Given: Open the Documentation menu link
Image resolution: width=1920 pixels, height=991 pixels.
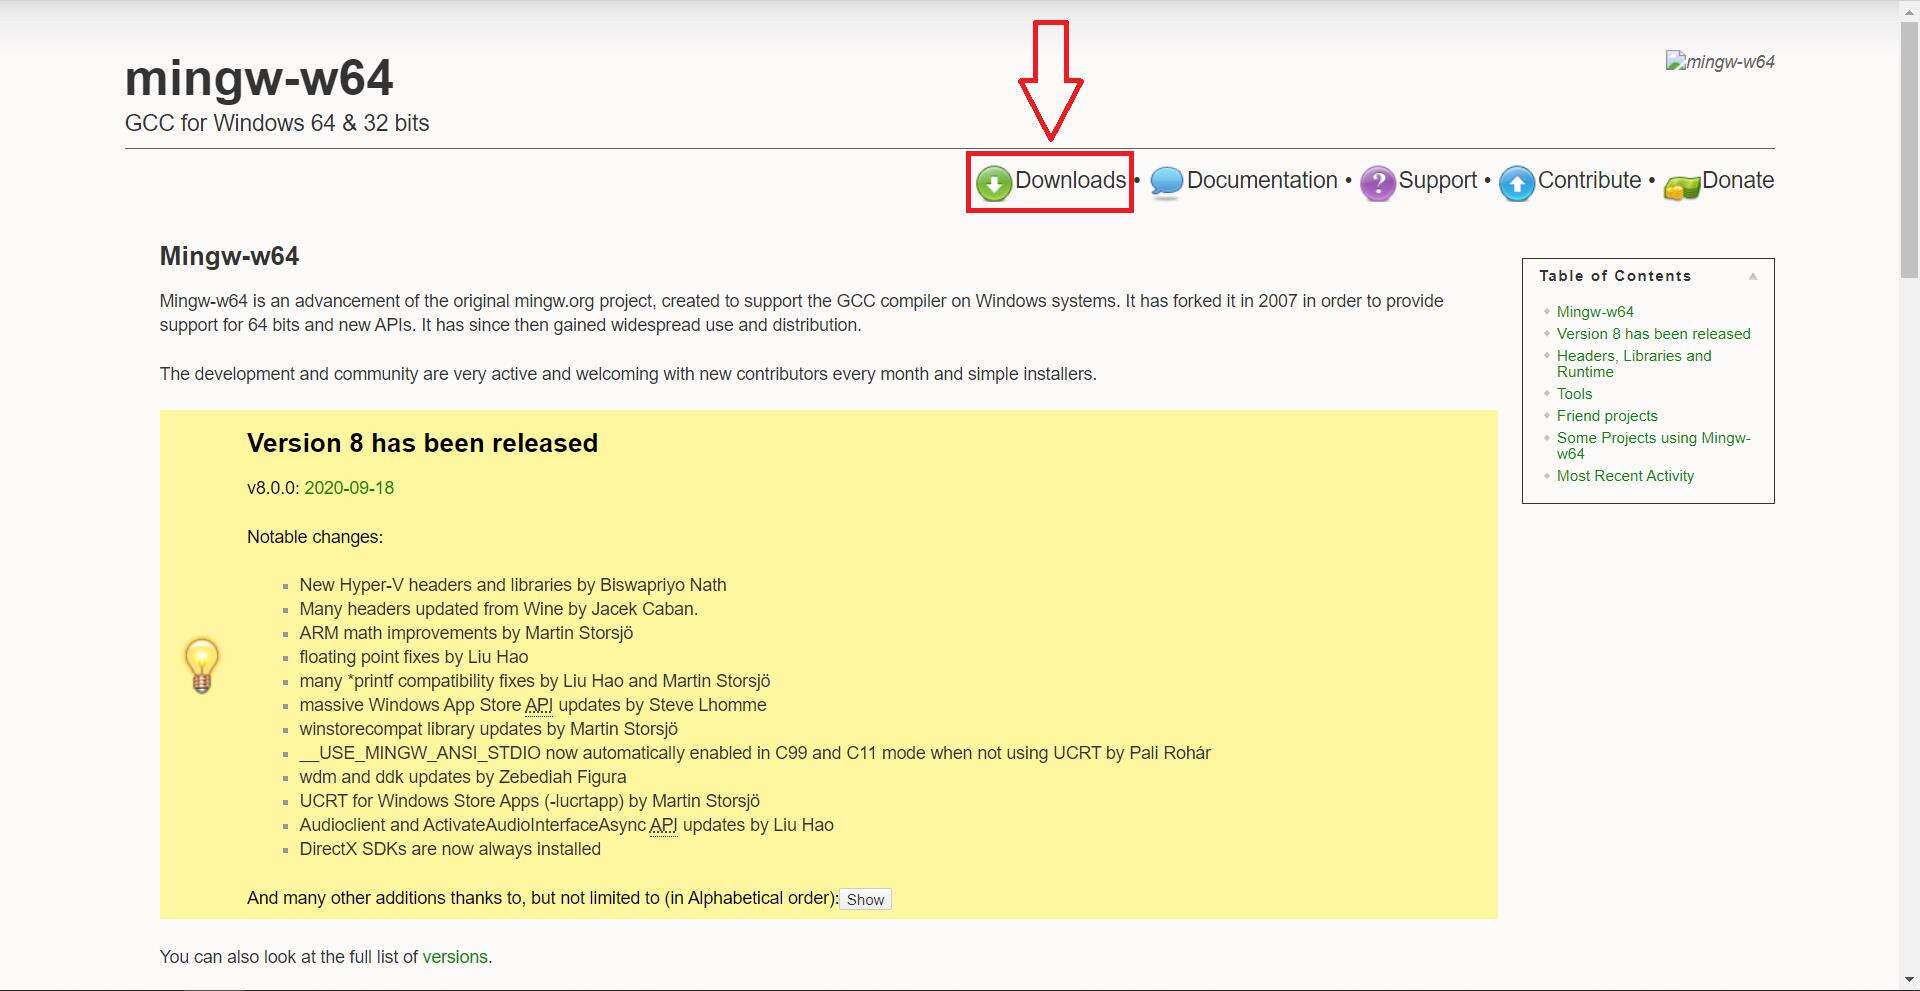Looking at the screenshot, I should click(x=1262, y=180).
